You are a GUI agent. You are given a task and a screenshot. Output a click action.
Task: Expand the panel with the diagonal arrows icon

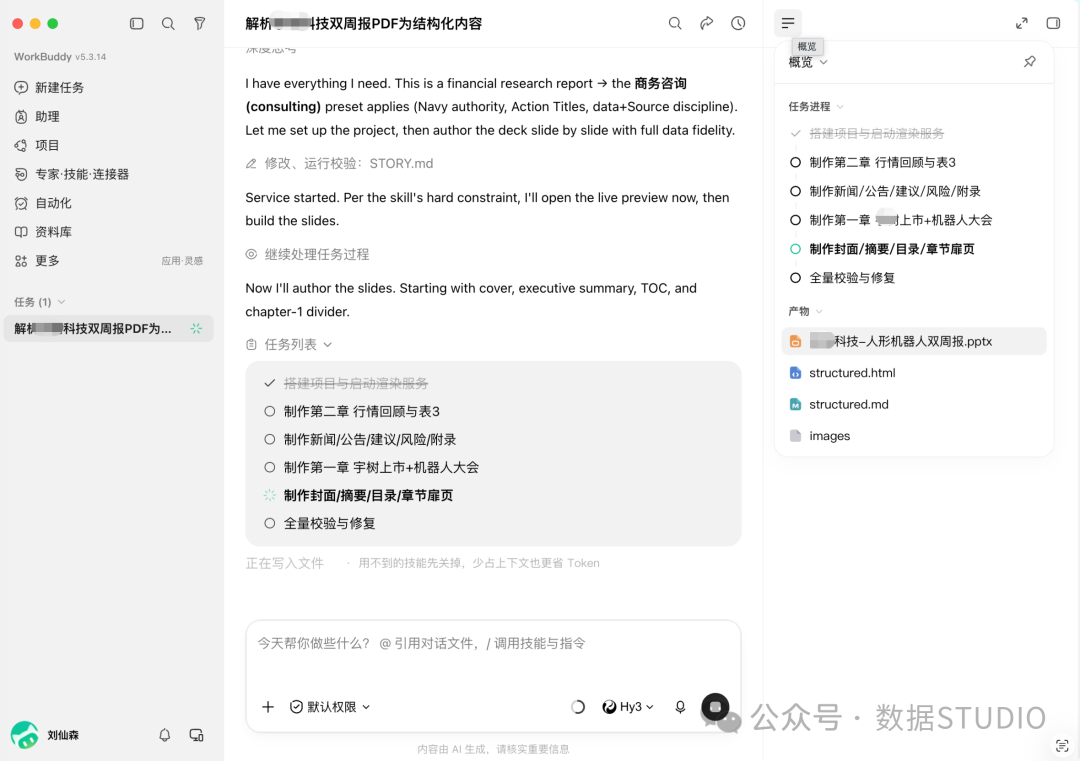1021,23
